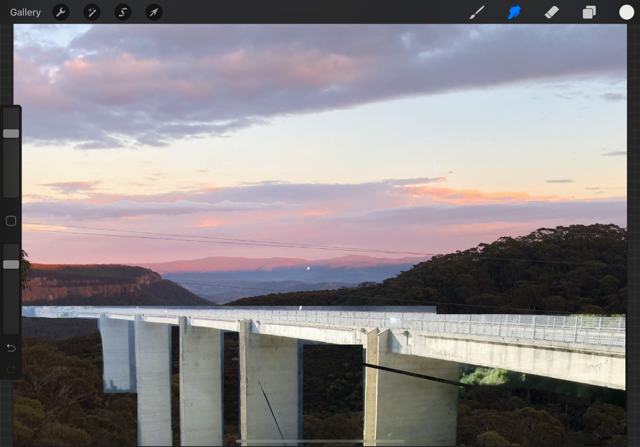Tap the small white dot above mountains

[308, 268]
